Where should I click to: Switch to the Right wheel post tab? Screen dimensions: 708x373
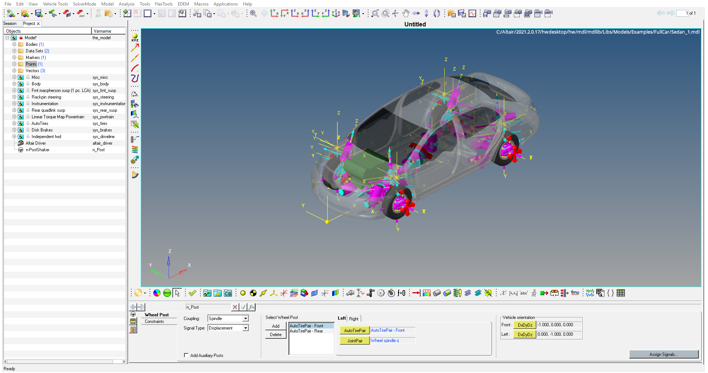tap(354, 318)
